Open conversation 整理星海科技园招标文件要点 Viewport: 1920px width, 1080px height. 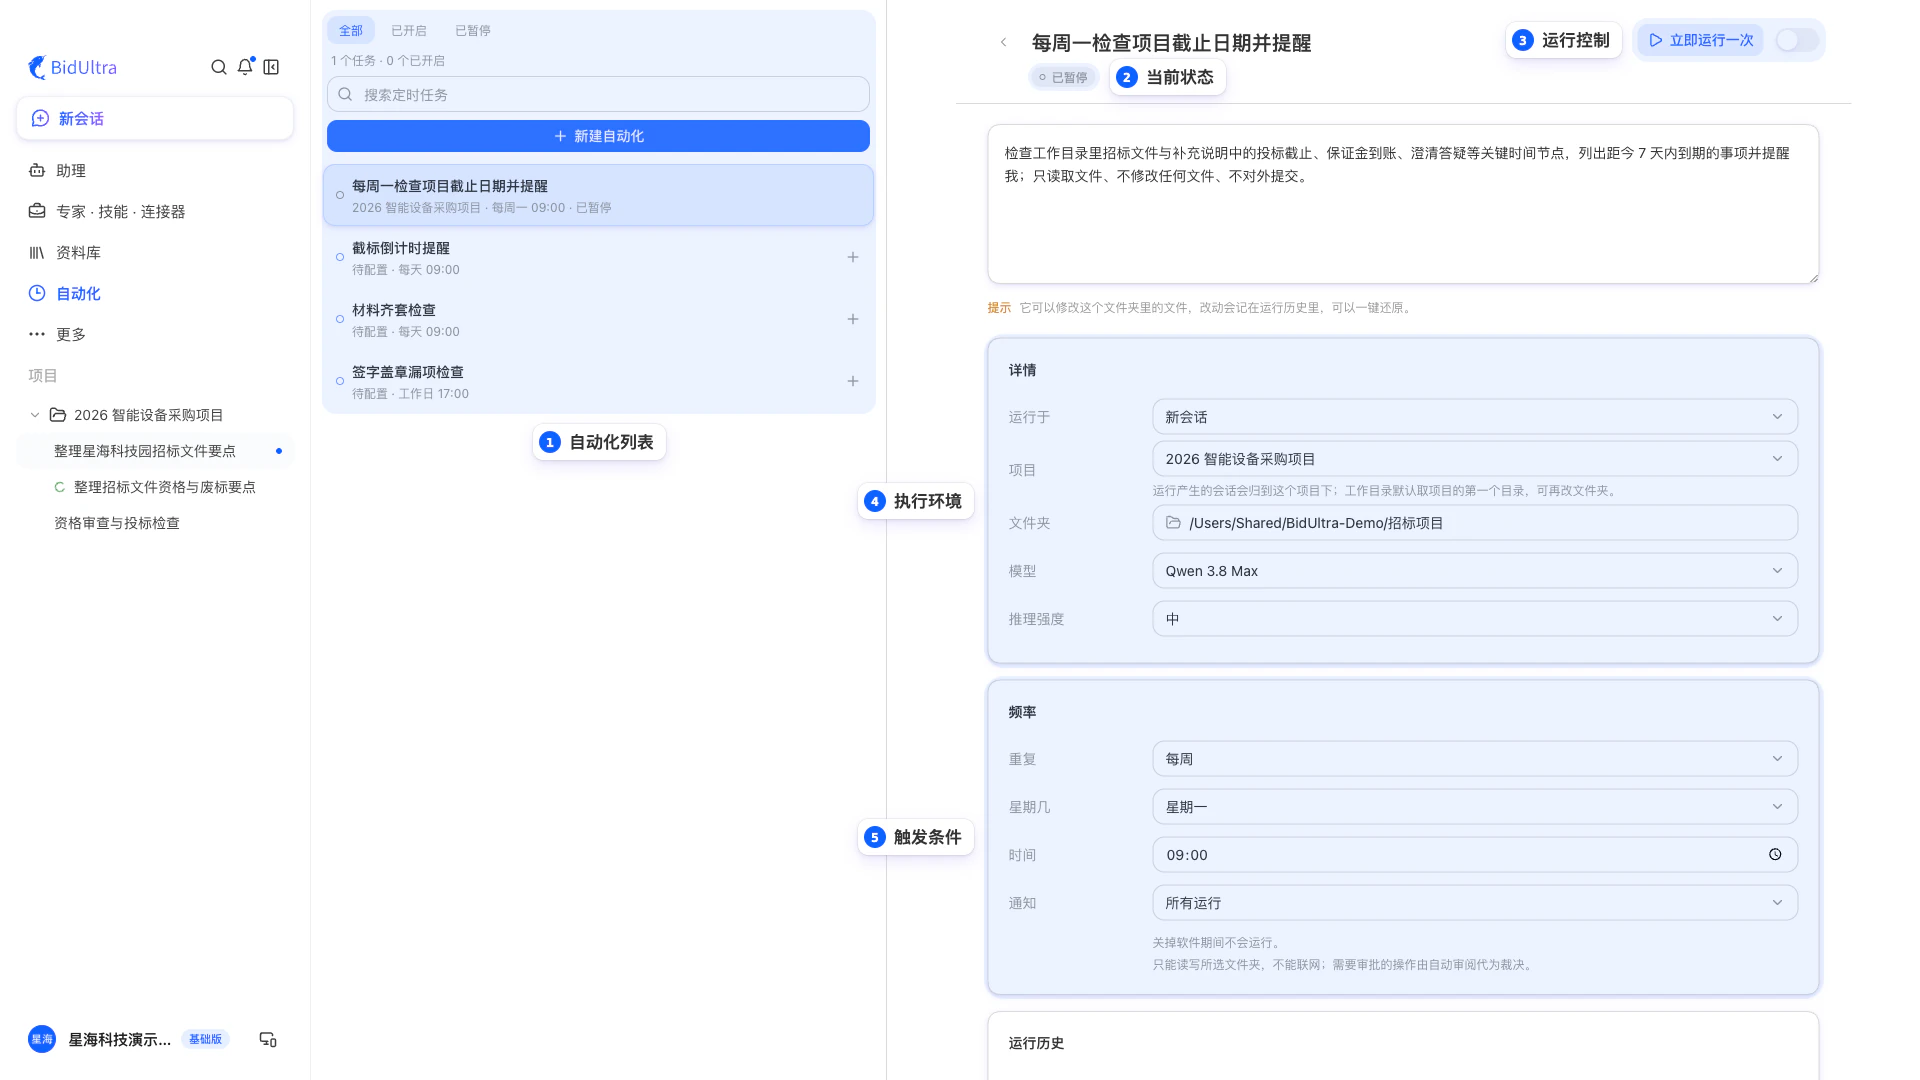point(155,451)
